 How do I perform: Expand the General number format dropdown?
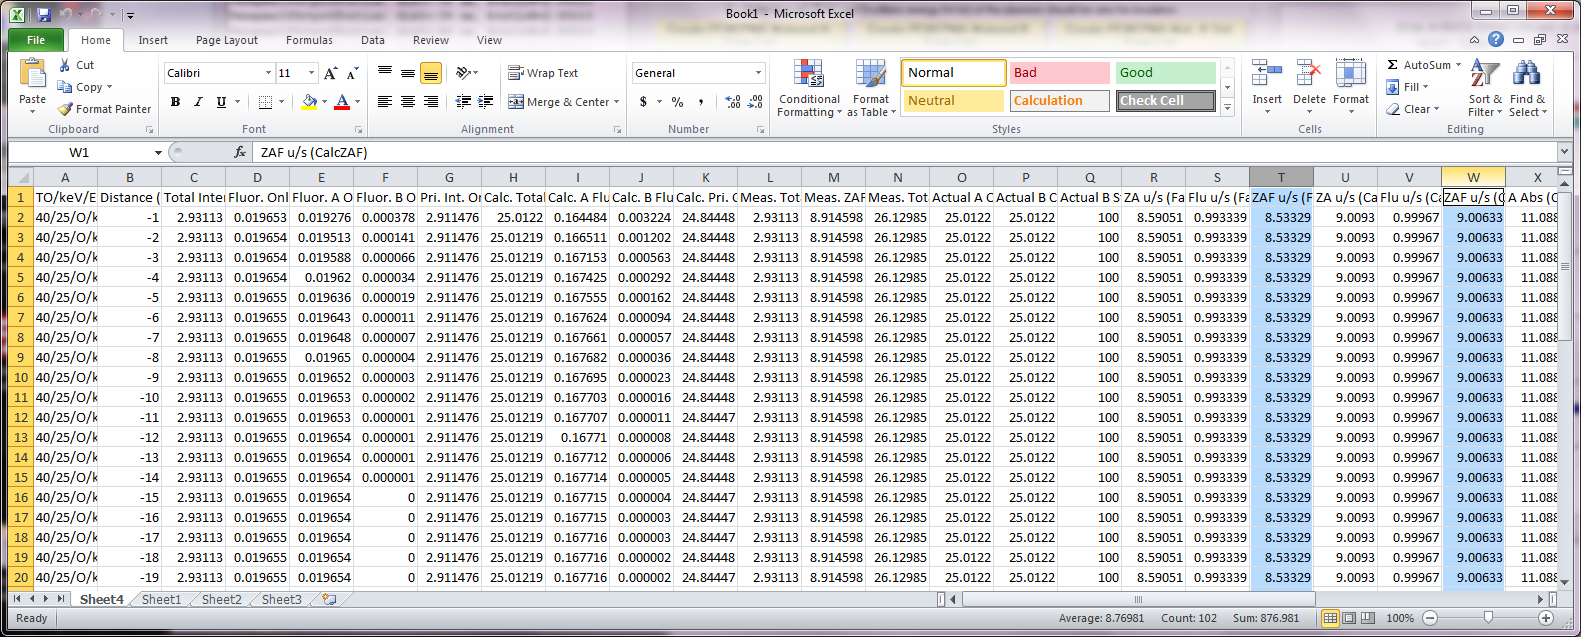[x=758, y=73]
